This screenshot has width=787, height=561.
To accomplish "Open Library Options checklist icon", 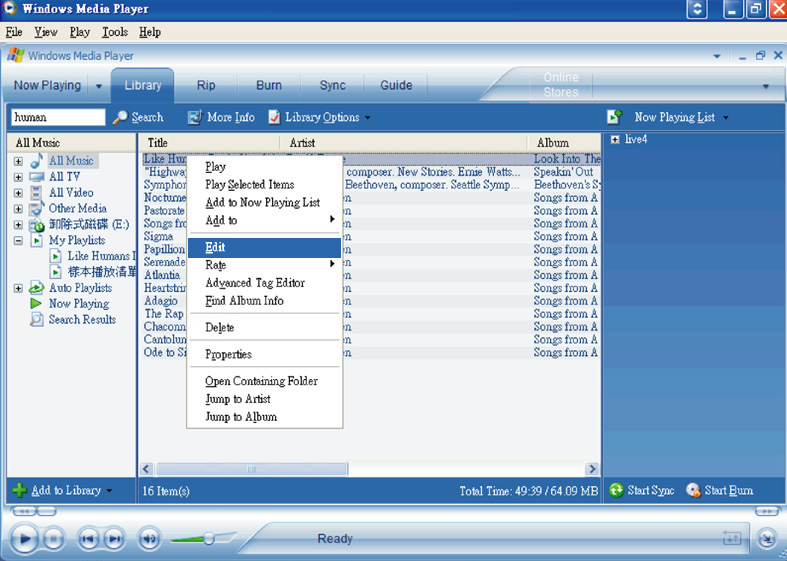I will coord(274,117).
